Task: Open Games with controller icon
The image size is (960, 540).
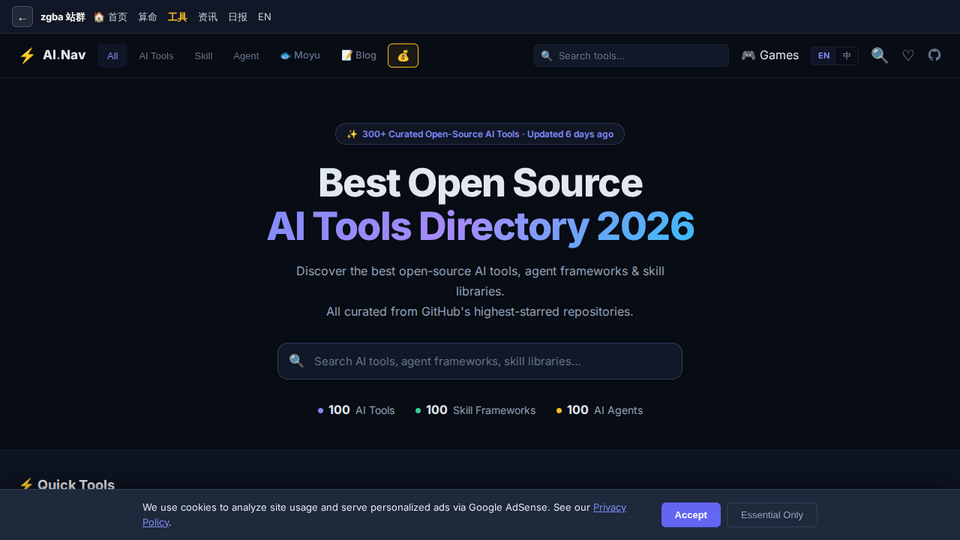Action: point(770,55)
